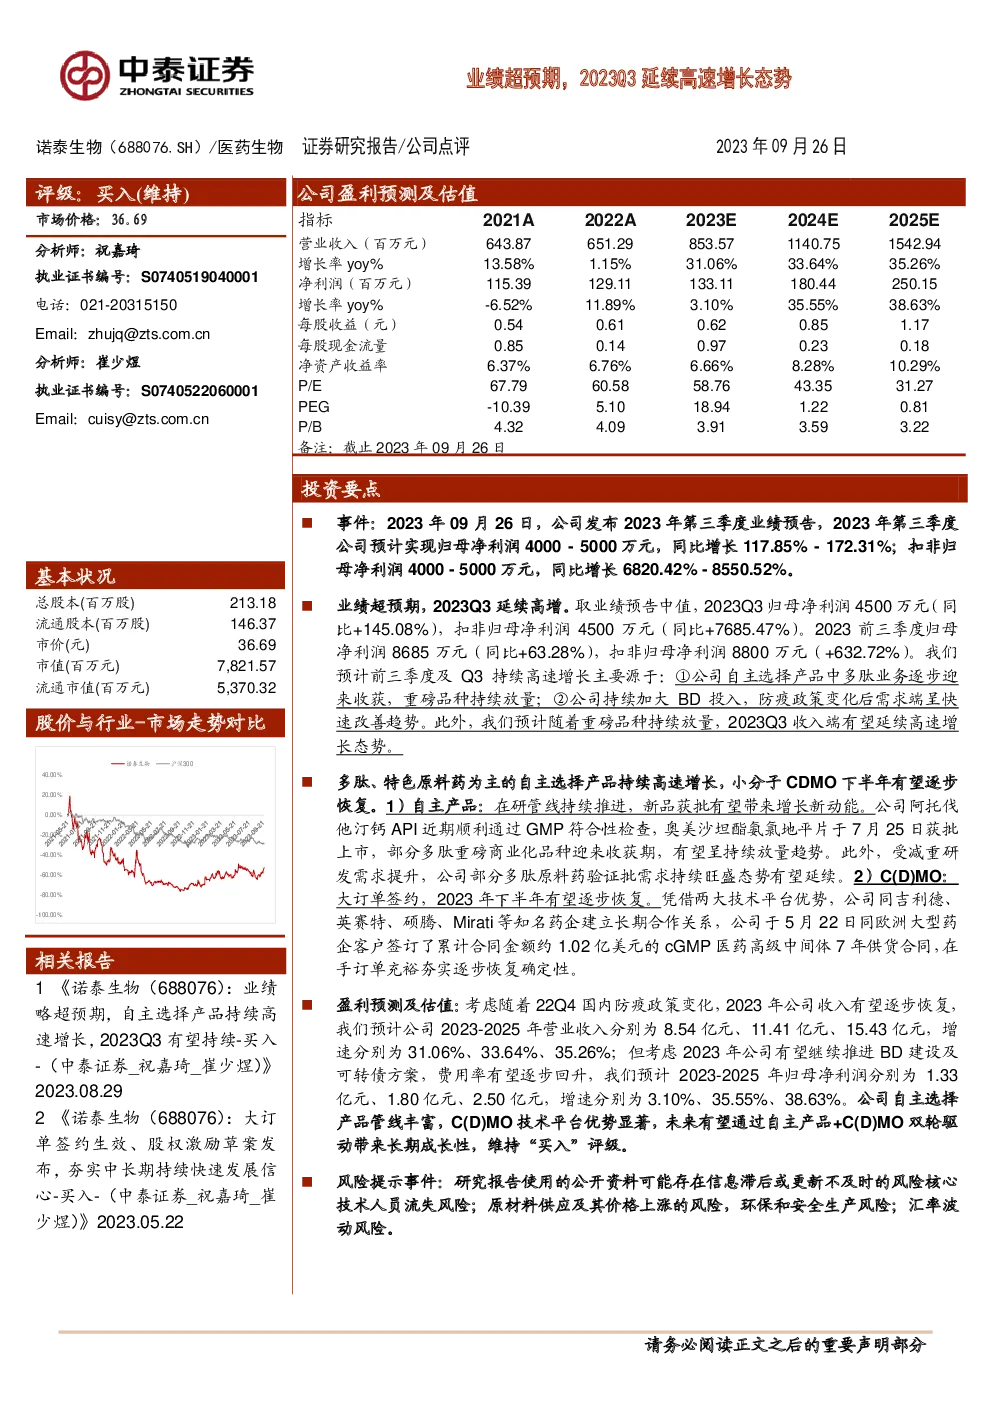The width and height of the screenshot is (992, 1403).
Task: Select certificate number S0740522060001
Action: tap(200, 391)
